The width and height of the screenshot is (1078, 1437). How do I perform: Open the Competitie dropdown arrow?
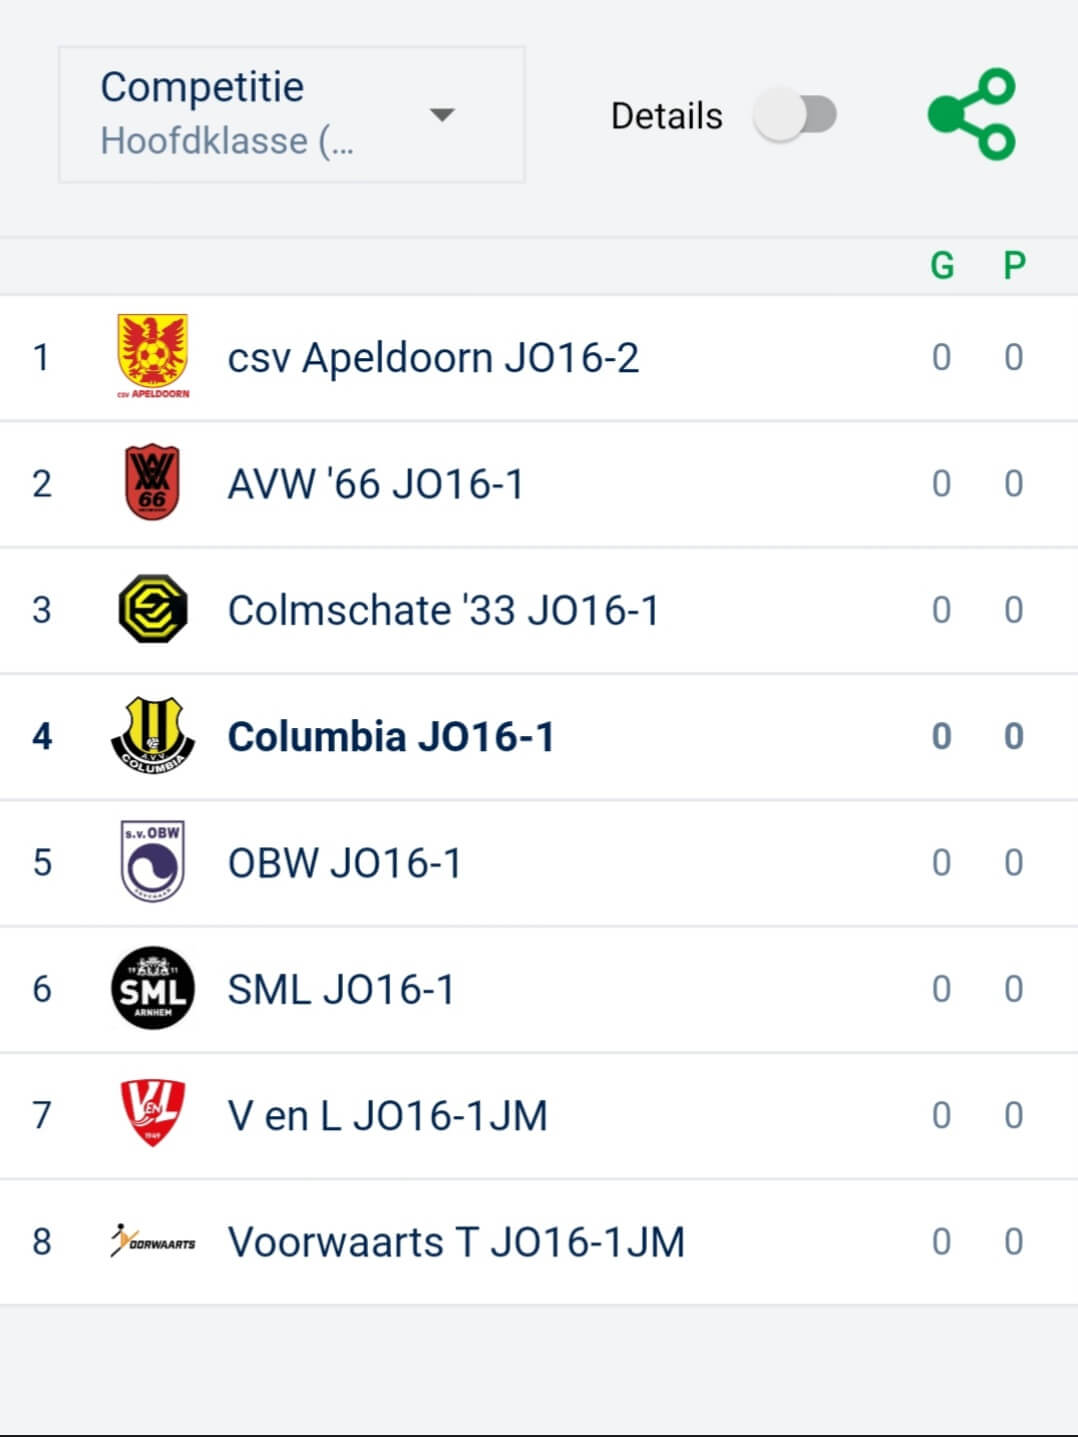click(x=442, y=114)
